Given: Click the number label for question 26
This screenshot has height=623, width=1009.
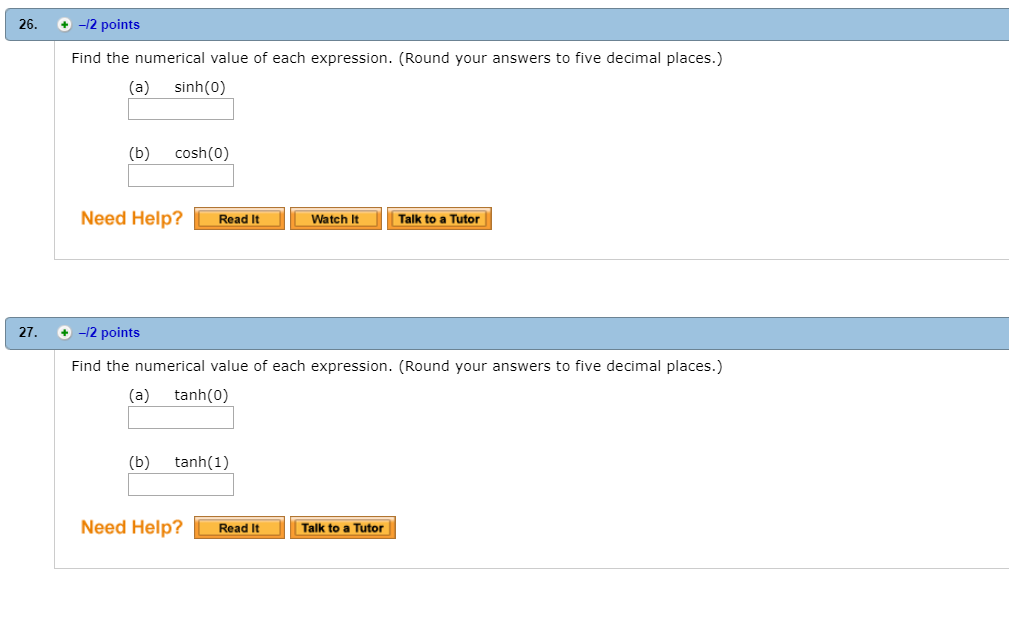Looking at the screenshot, I should 27,24.
